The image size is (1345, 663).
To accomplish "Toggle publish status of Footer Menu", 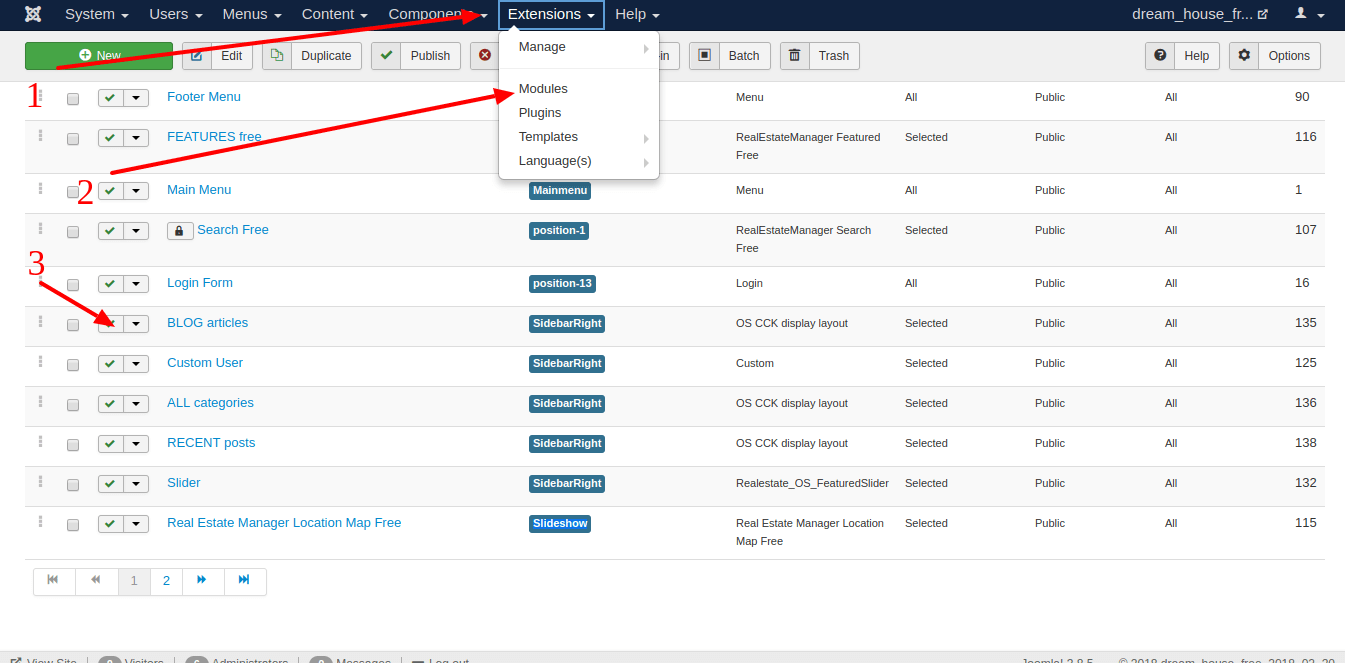I will (110, 98).
